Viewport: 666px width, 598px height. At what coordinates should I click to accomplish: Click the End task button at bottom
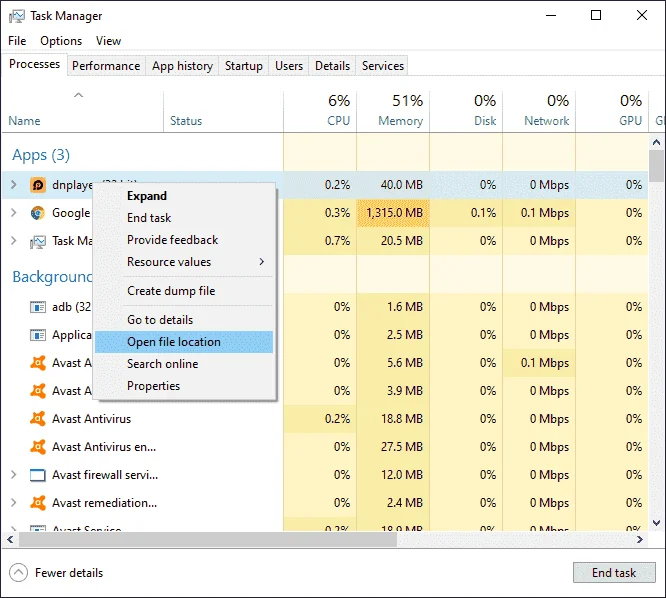coord(614,573)
